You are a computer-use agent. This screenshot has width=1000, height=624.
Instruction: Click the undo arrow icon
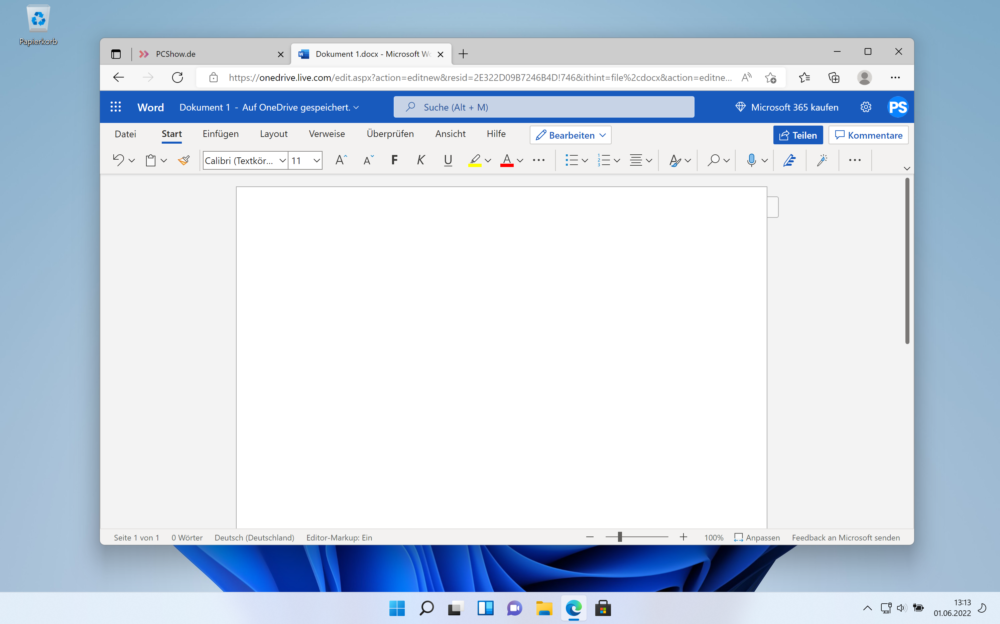coord(118,160)
